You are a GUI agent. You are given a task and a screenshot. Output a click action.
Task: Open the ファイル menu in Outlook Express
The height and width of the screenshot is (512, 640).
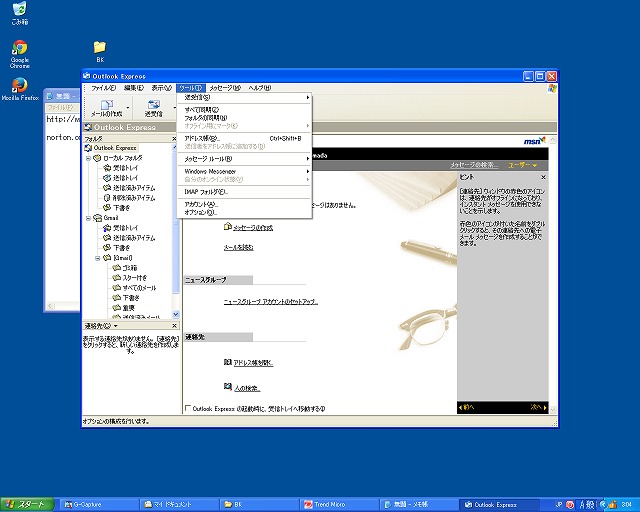pos(103,88)
